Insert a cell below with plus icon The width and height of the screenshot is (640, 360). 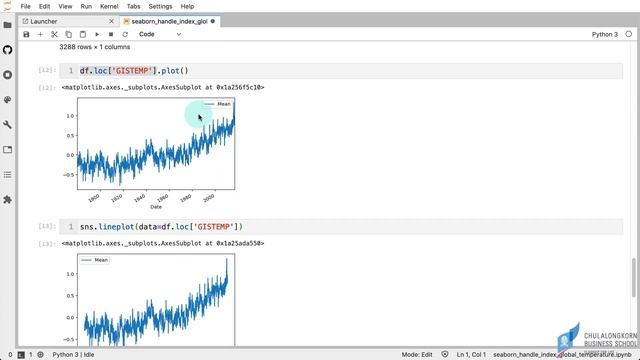[x=40, y=34]
